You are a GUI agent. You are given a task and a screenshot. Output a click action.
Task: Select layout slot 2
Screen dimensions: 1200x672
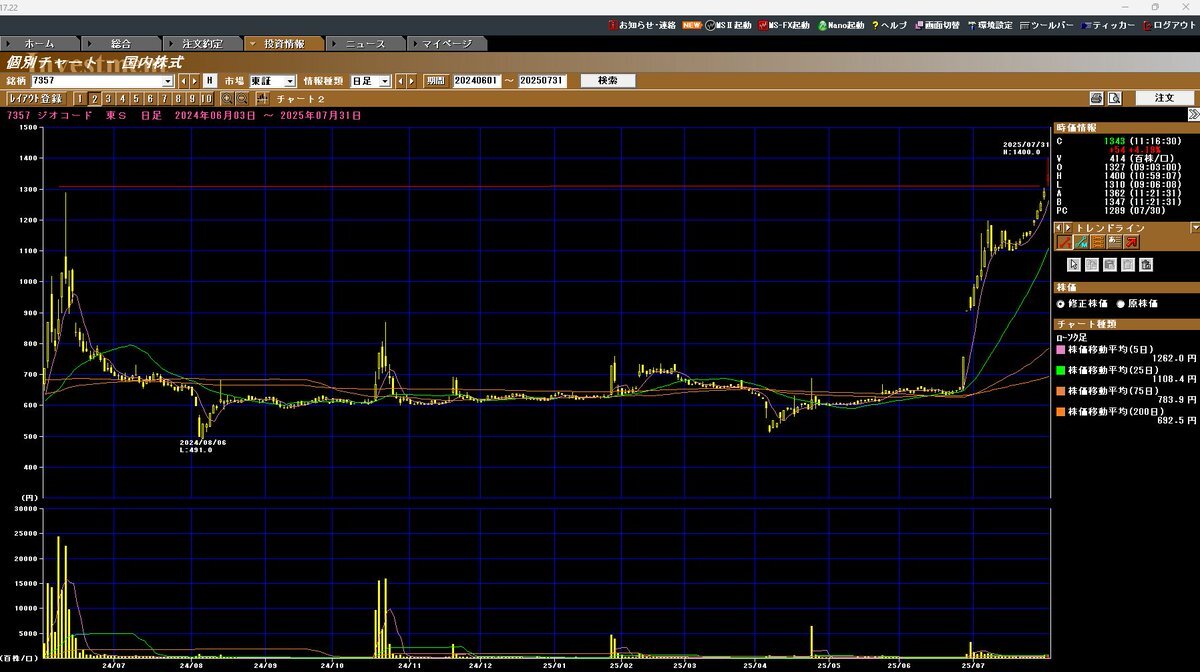pyautogui.click(x=93, y=98)
